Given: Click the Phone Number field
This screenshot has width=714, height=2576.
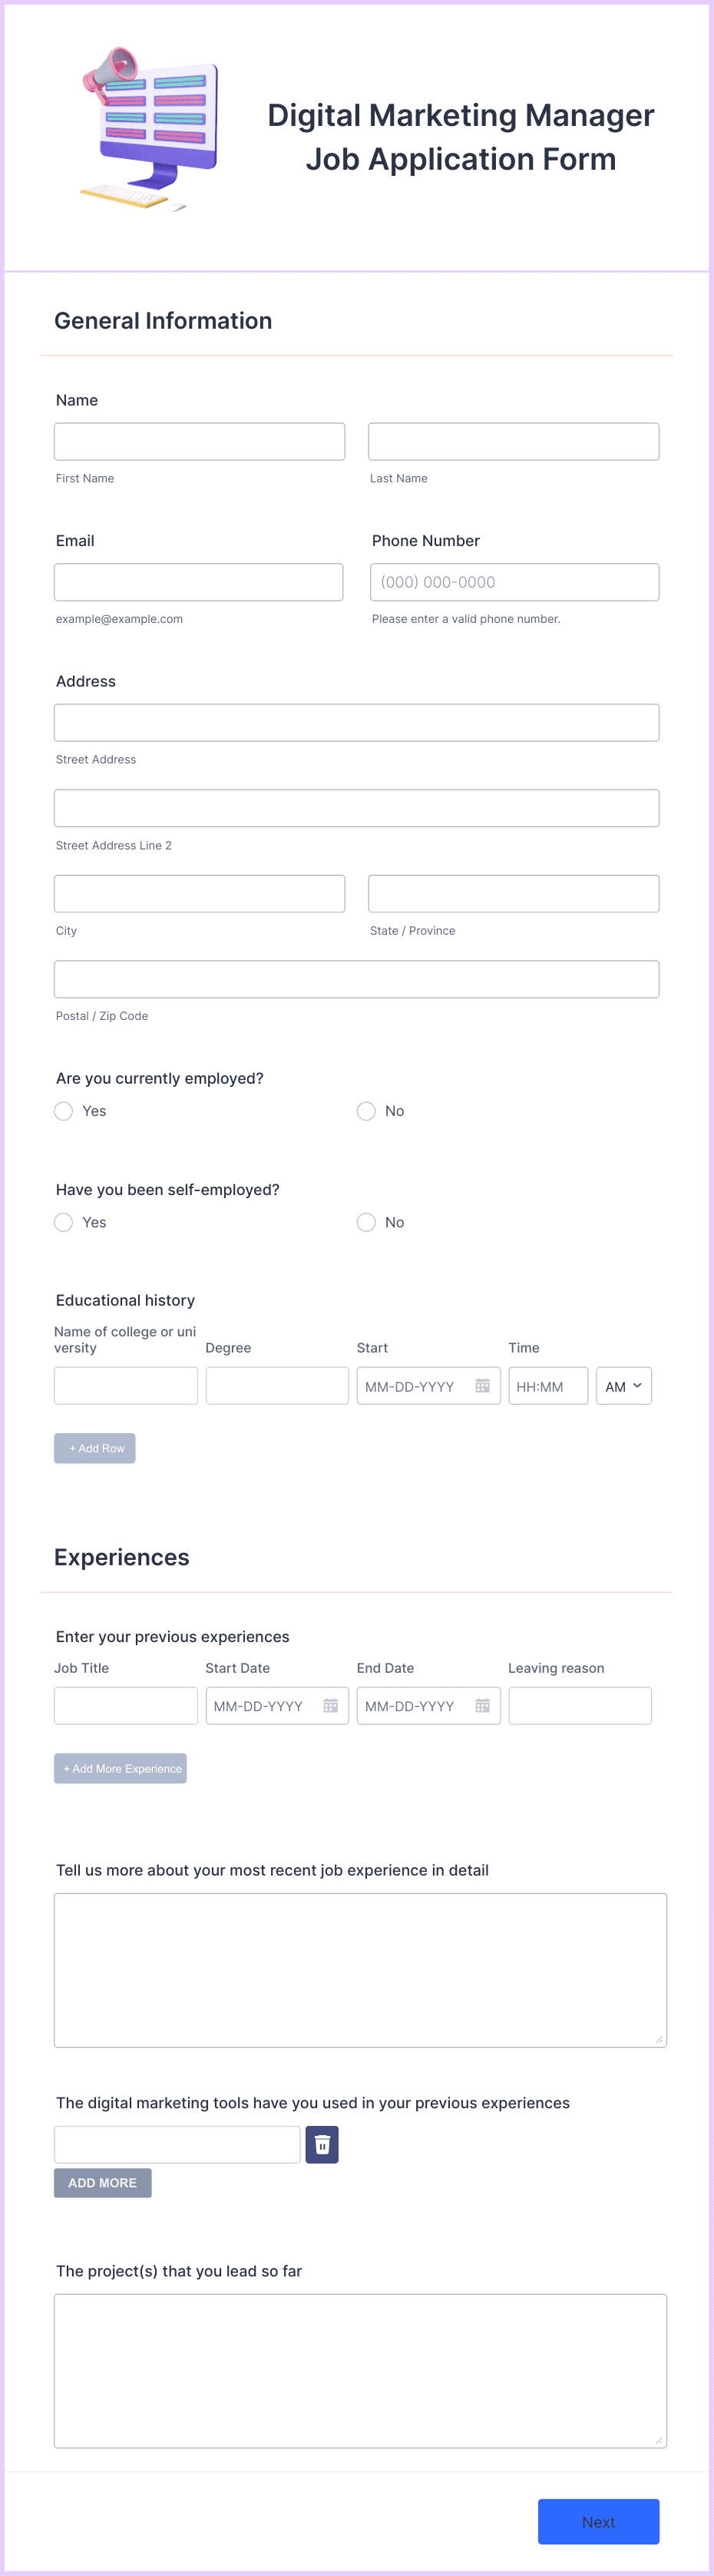Looking at the screenshot, I should [x=514, y=581].
